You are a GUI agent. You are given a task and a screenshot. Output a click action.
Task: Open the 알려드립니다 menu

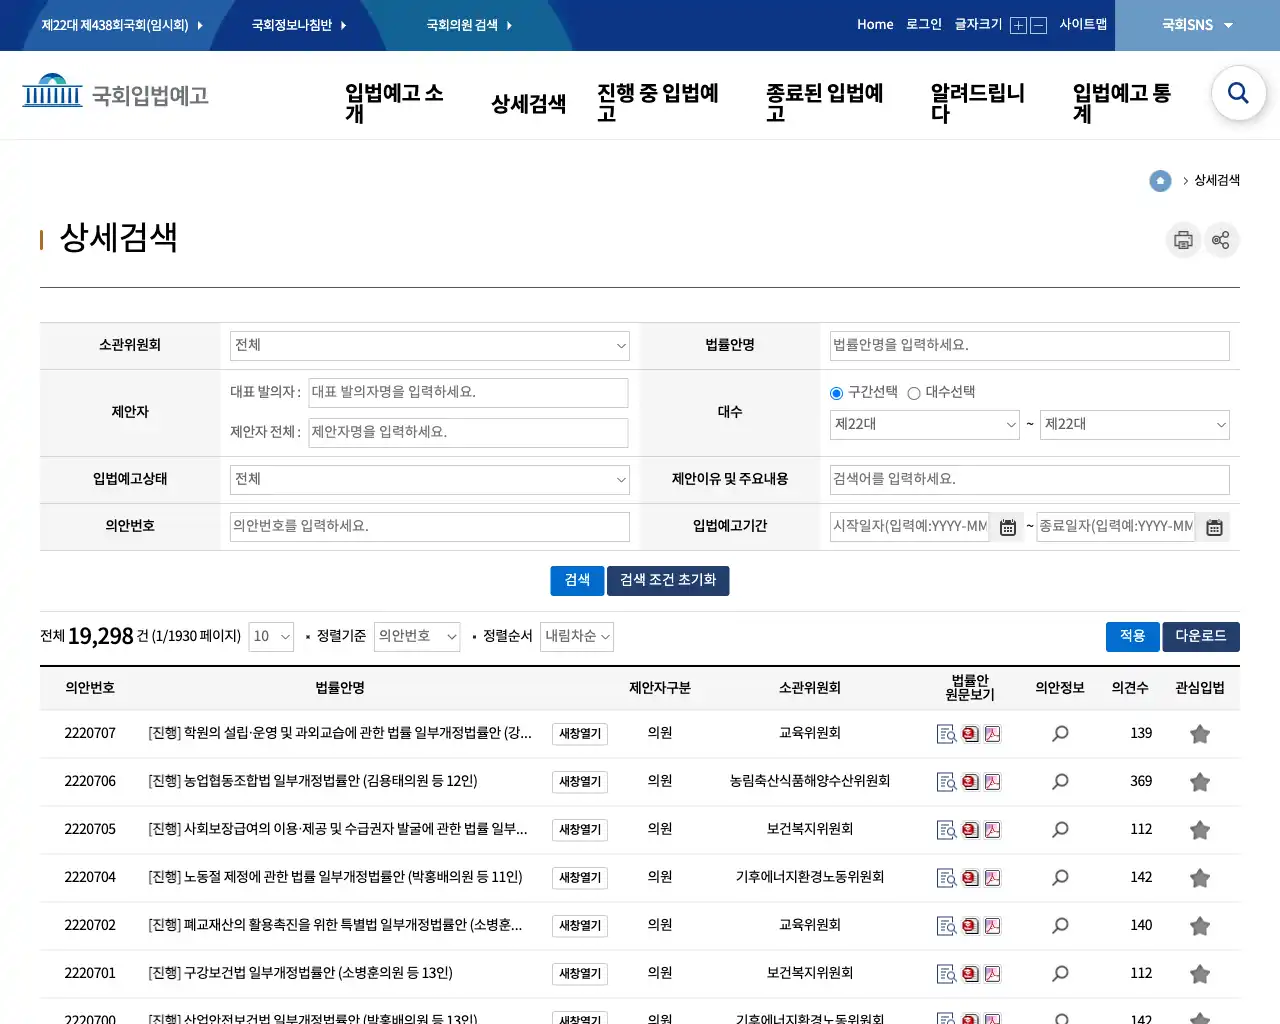pos(978,103)
